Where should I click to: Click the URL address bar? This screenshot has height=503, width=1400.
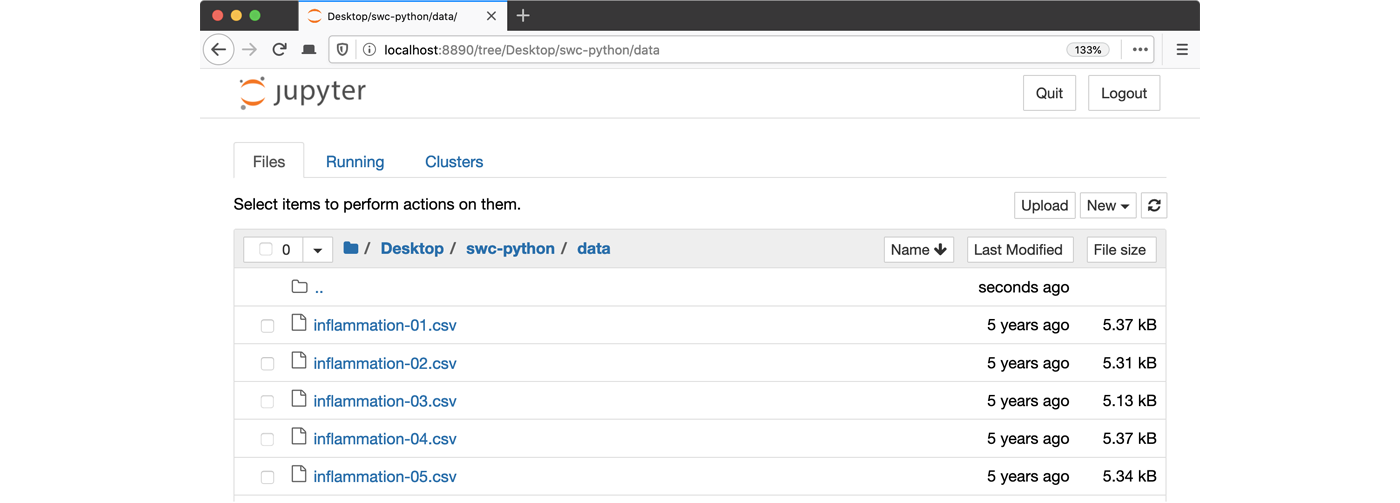click(700, 50)
